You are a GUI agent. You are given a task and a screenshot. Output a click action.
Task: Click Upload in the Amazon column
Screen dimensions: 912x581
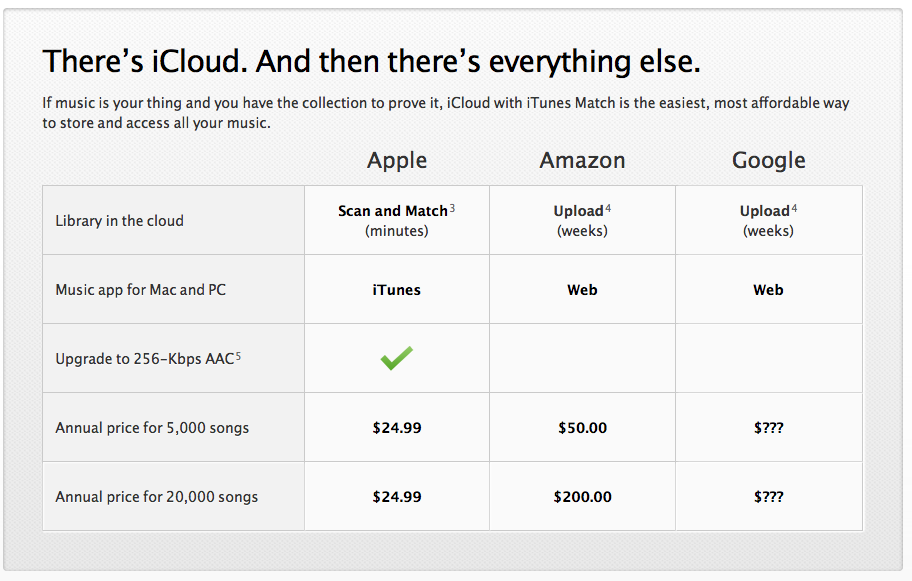click(x=578, y=211)
